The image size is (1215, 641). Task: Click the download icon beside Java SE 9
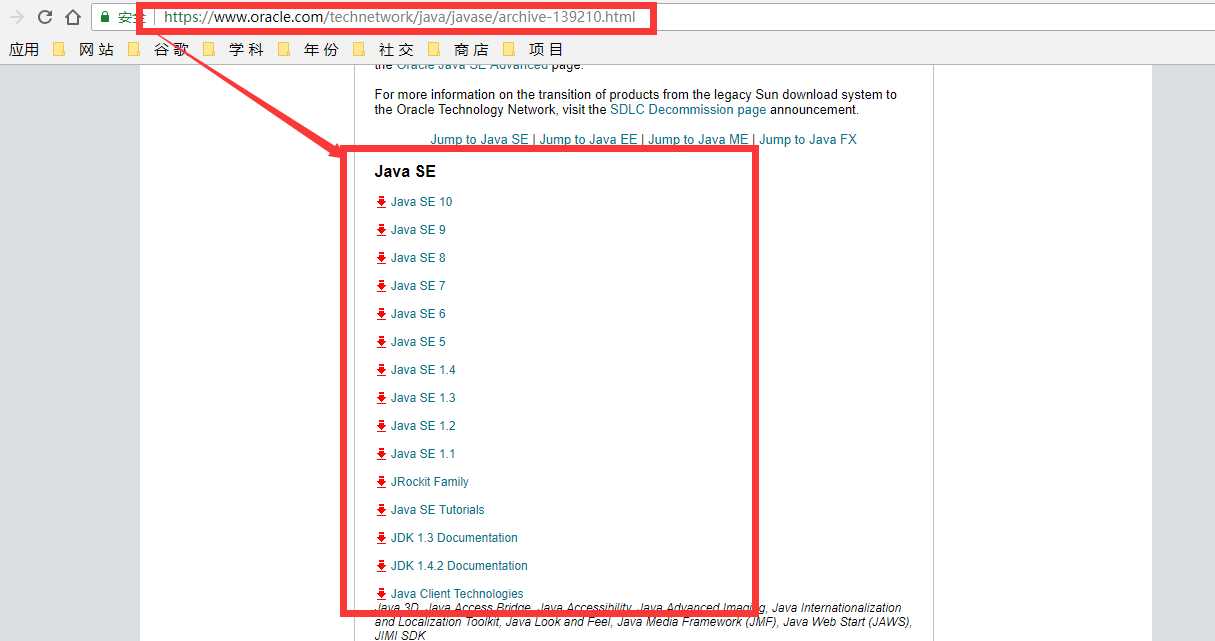[x=381, y=230]
